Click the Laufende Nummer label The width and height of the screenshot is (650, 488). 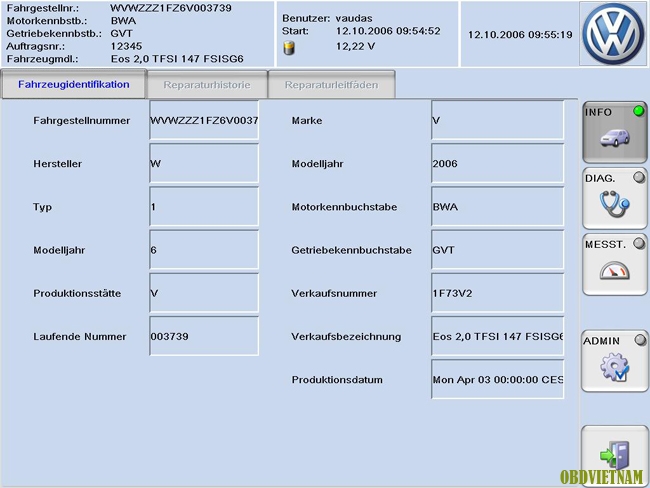point(80,336)
